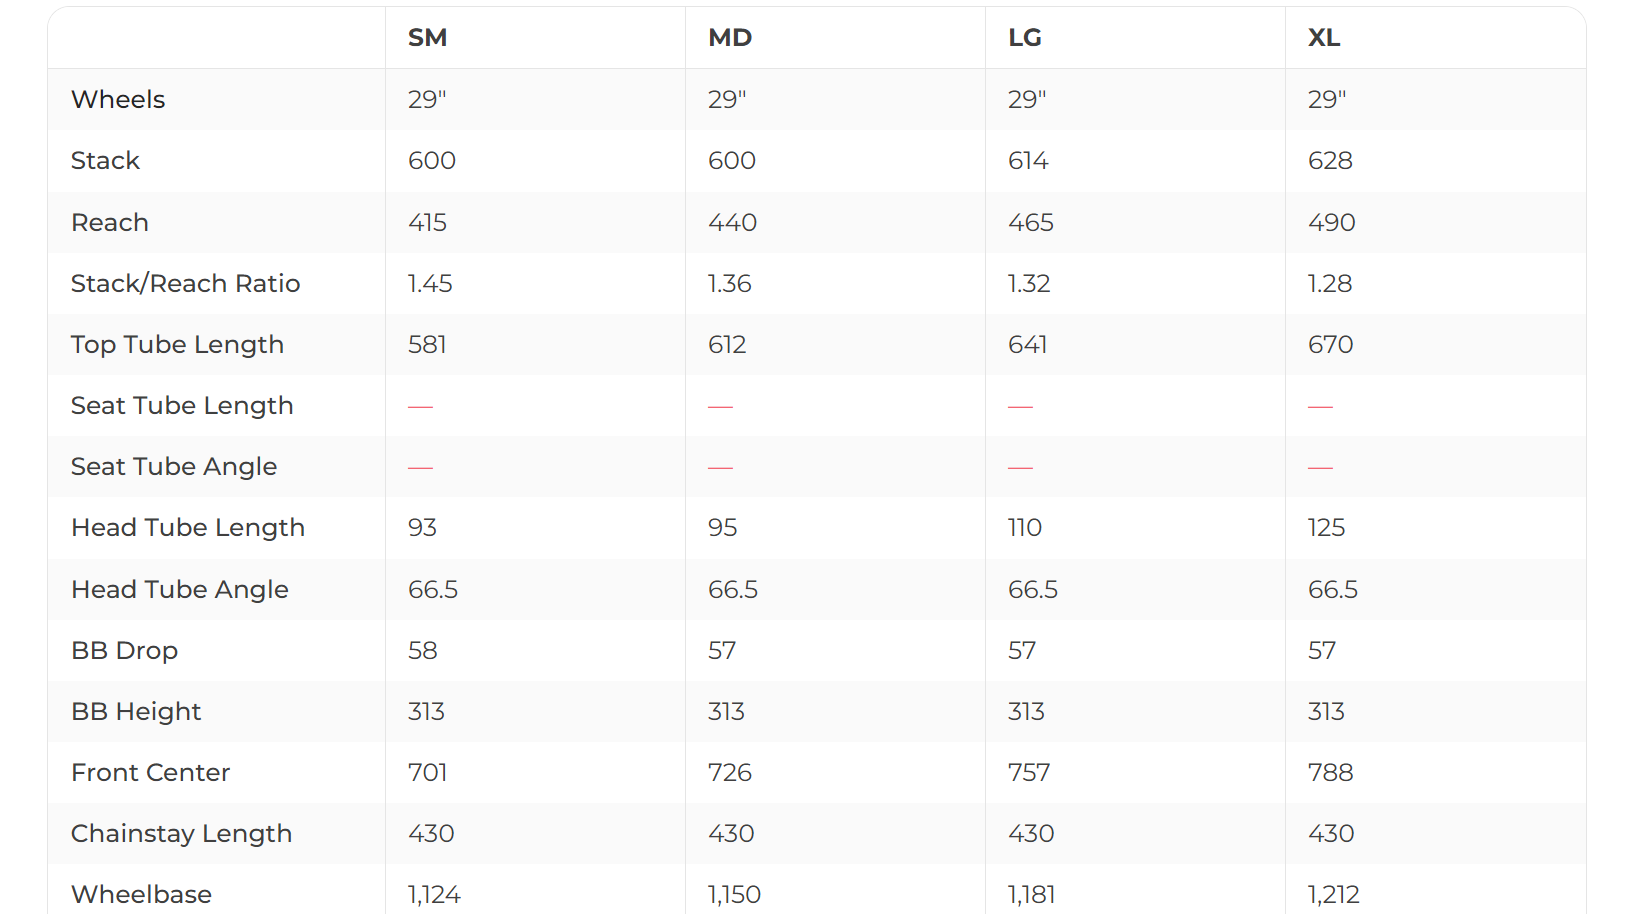Click the MD Head Tube Length value 95
This screenshot has width=1626, height=915.
(x=722, y=528)
